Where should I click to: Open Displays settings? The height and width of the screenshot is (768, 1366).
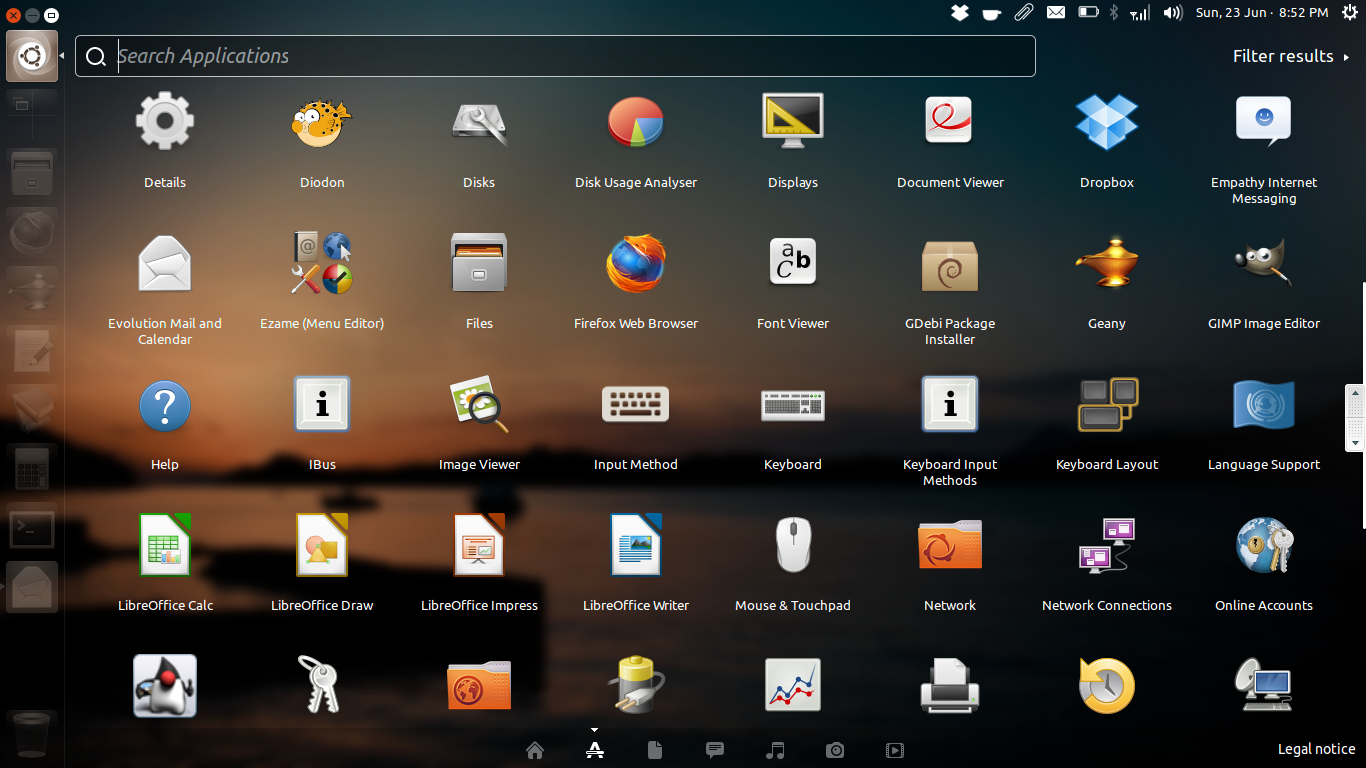click(793, 122)
